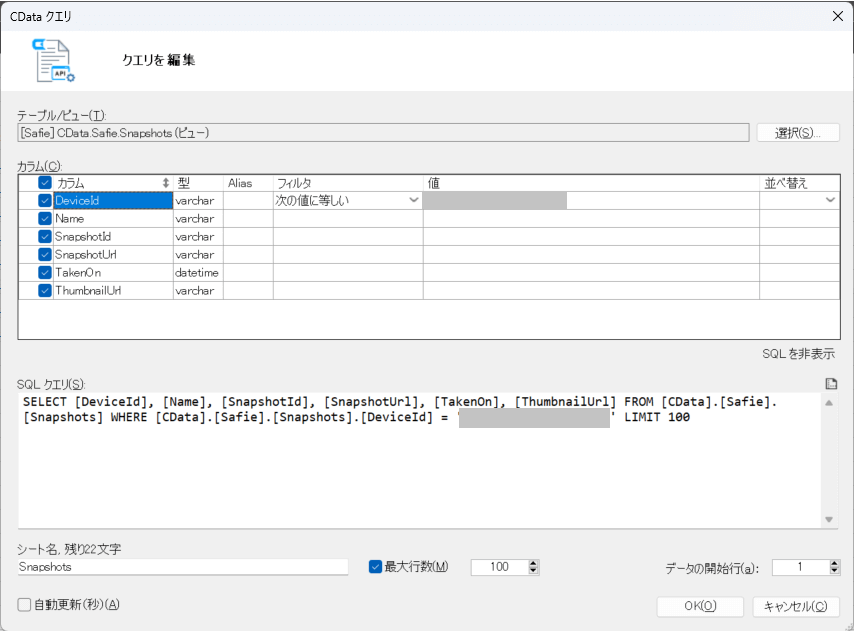
Task: Click the OK(O) button
Action: pyautogui.click(x=700, y=607)
